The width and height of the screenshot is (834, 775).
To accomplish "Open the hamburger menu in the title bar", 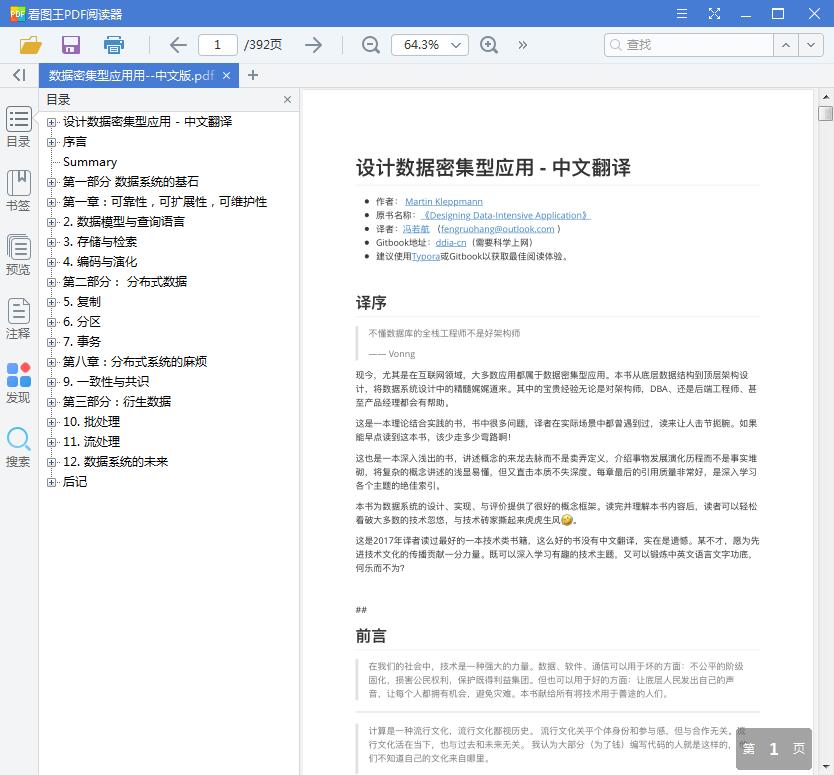I will (x=681, y=14).
